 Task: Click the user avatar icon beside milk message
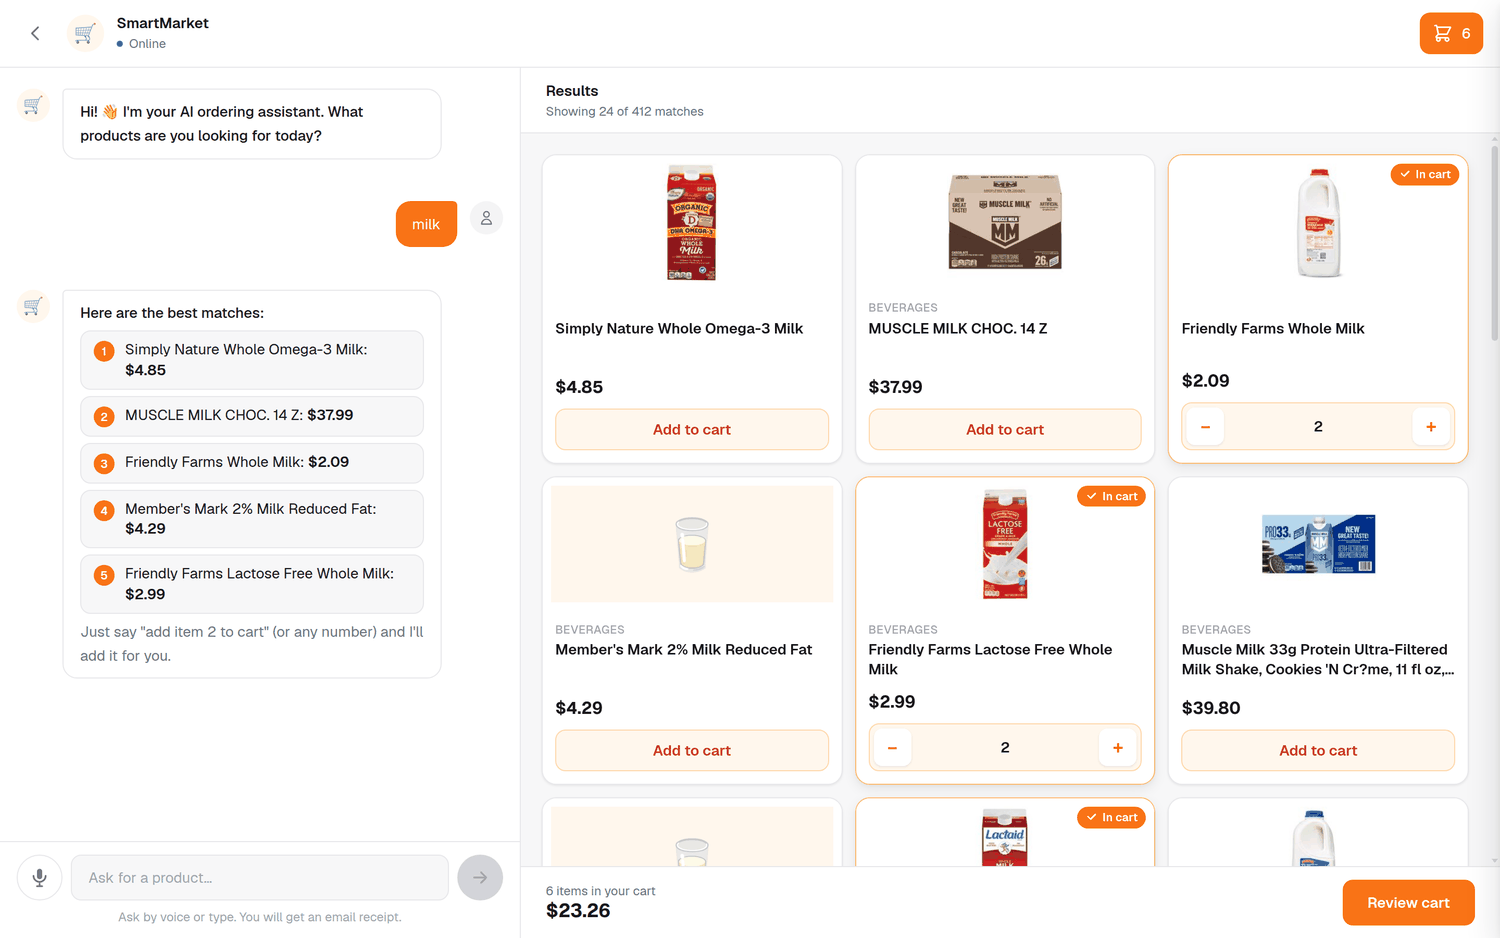coord(486,217)
